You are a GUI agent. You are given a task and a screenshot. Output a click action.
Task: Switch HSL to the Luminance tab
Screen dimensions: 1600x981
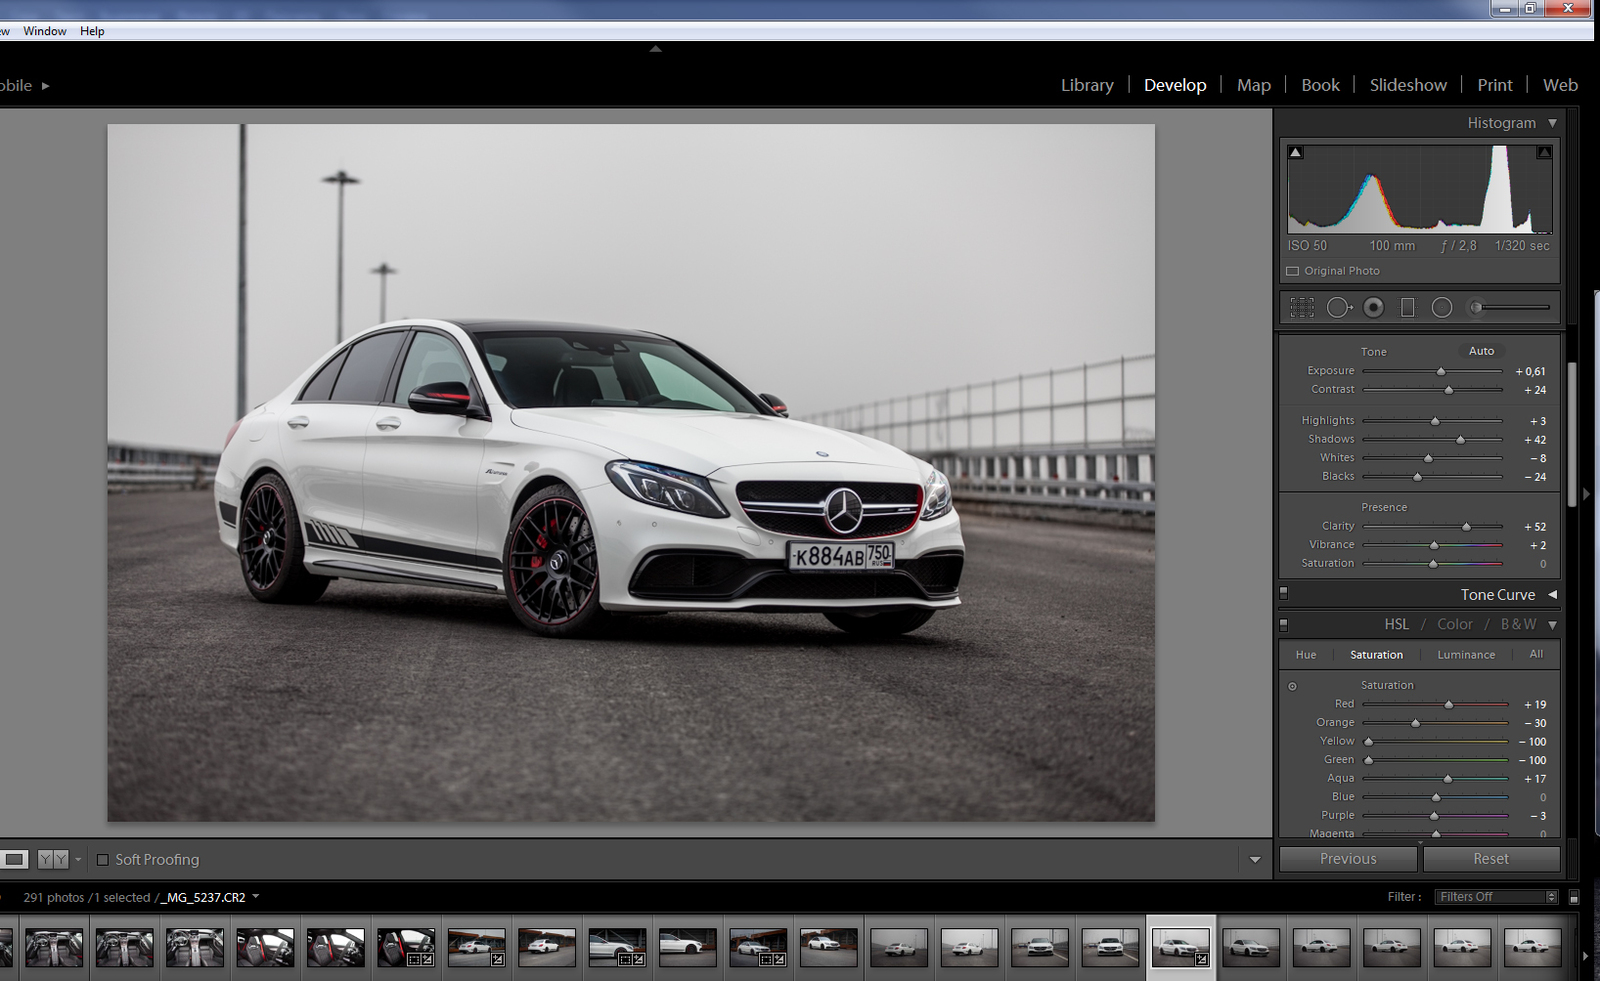1466,655
